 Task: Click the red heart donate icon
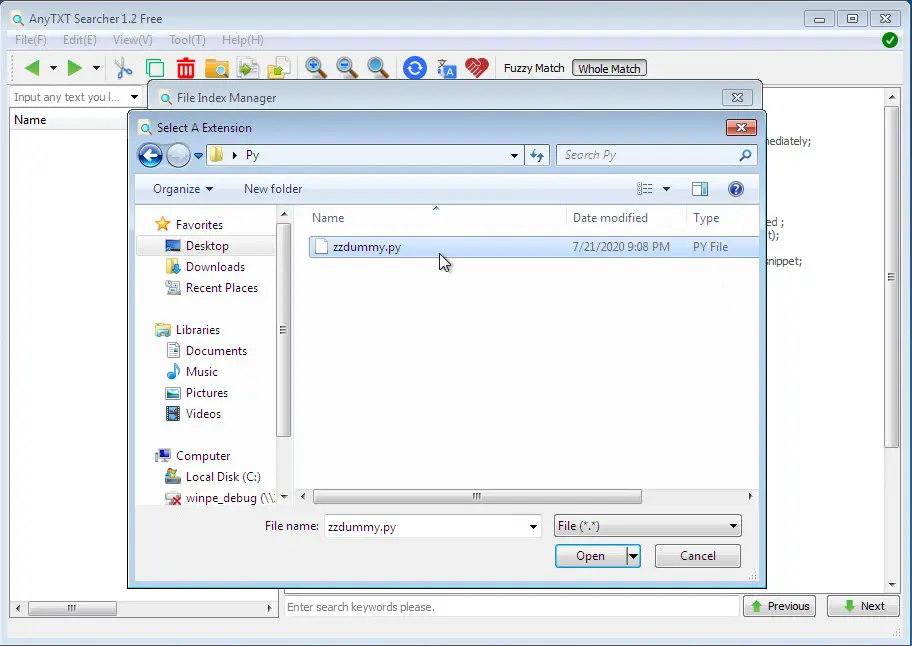click(x=477, y=68)
